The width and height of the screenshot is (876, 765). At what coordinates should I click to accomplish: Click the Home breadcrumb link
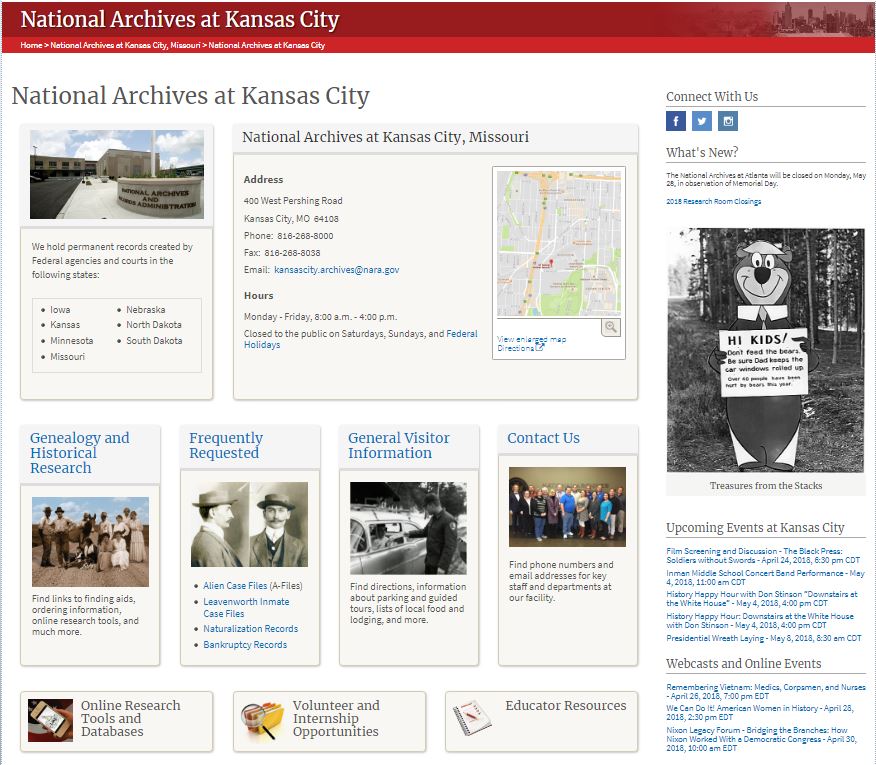[31, 45]
